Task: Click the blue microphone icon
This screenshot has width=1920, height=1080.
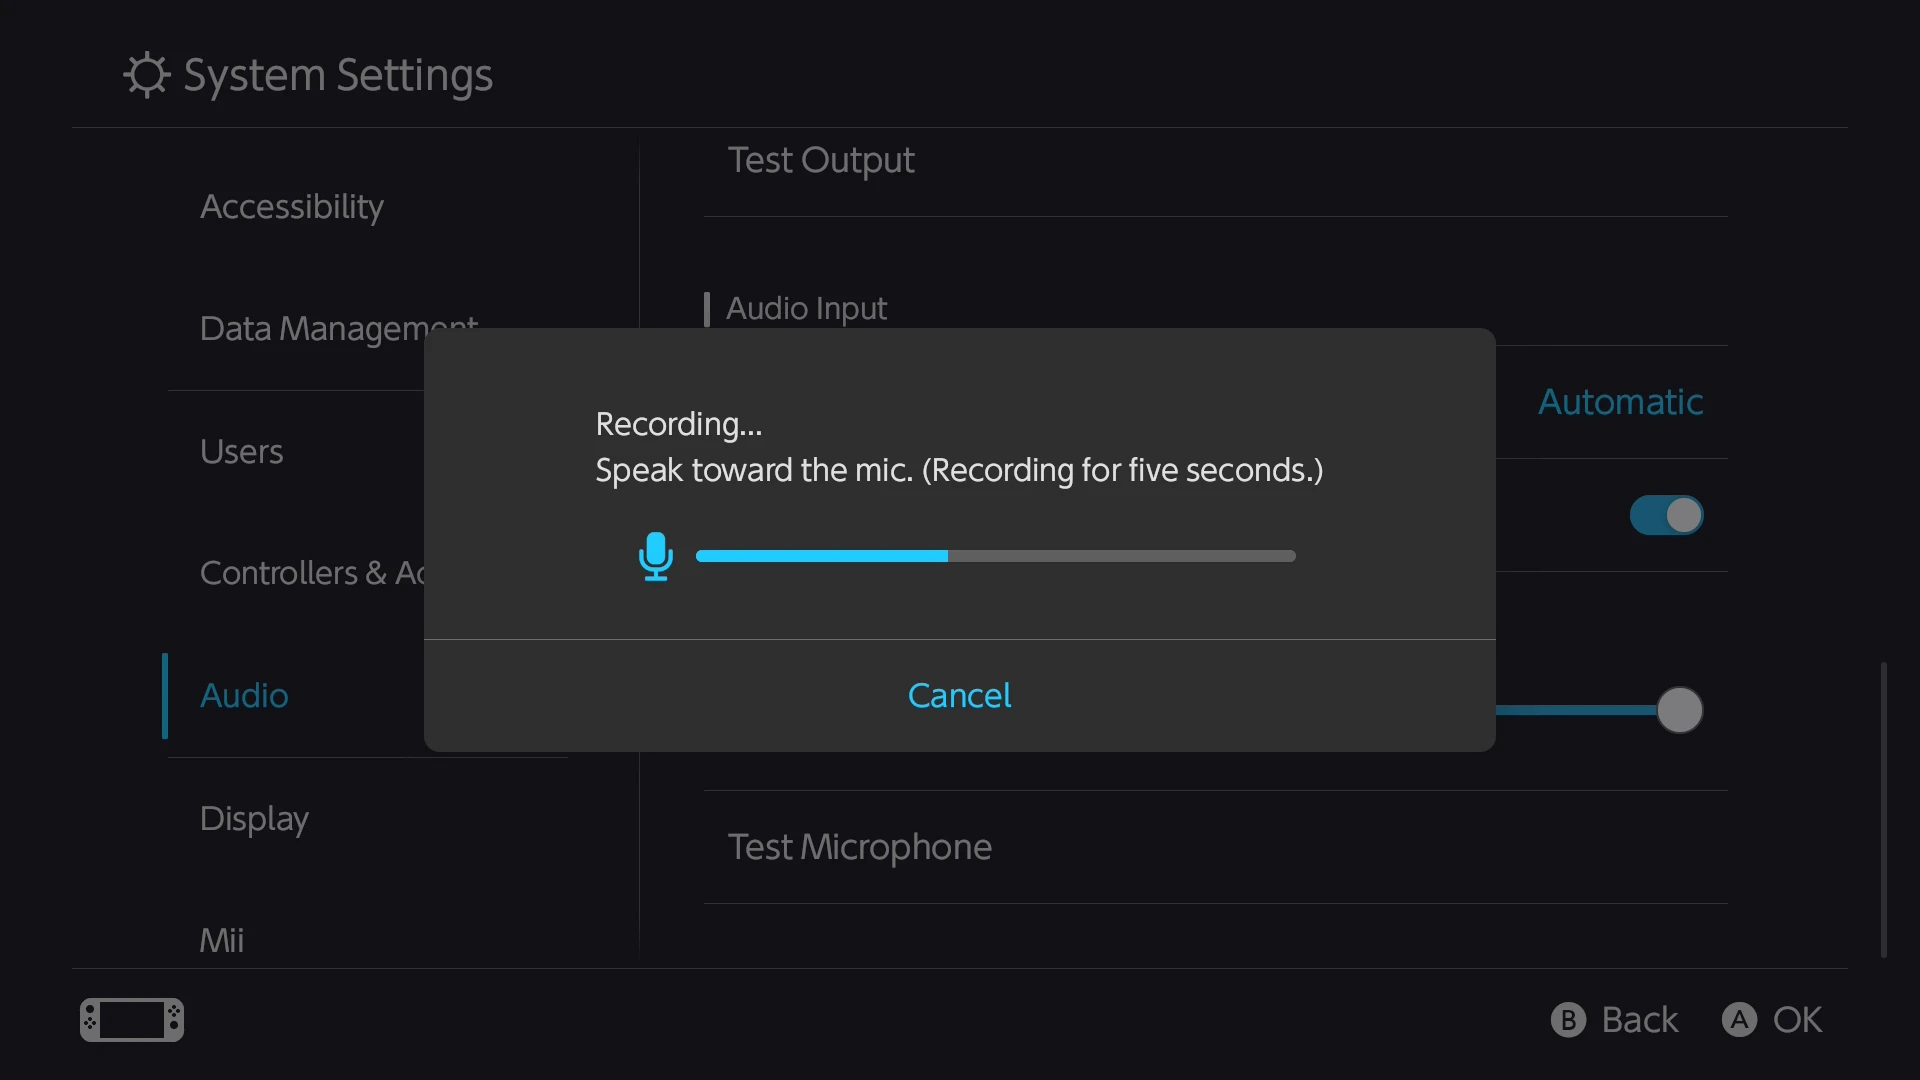Action: [x=656, y=556]
